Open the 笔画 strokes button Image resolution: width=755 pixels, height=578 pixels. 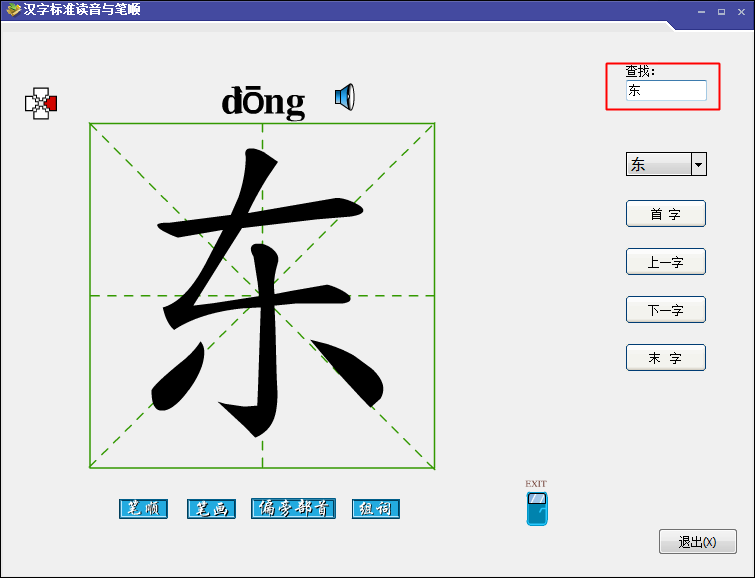[x=211, y=509]
